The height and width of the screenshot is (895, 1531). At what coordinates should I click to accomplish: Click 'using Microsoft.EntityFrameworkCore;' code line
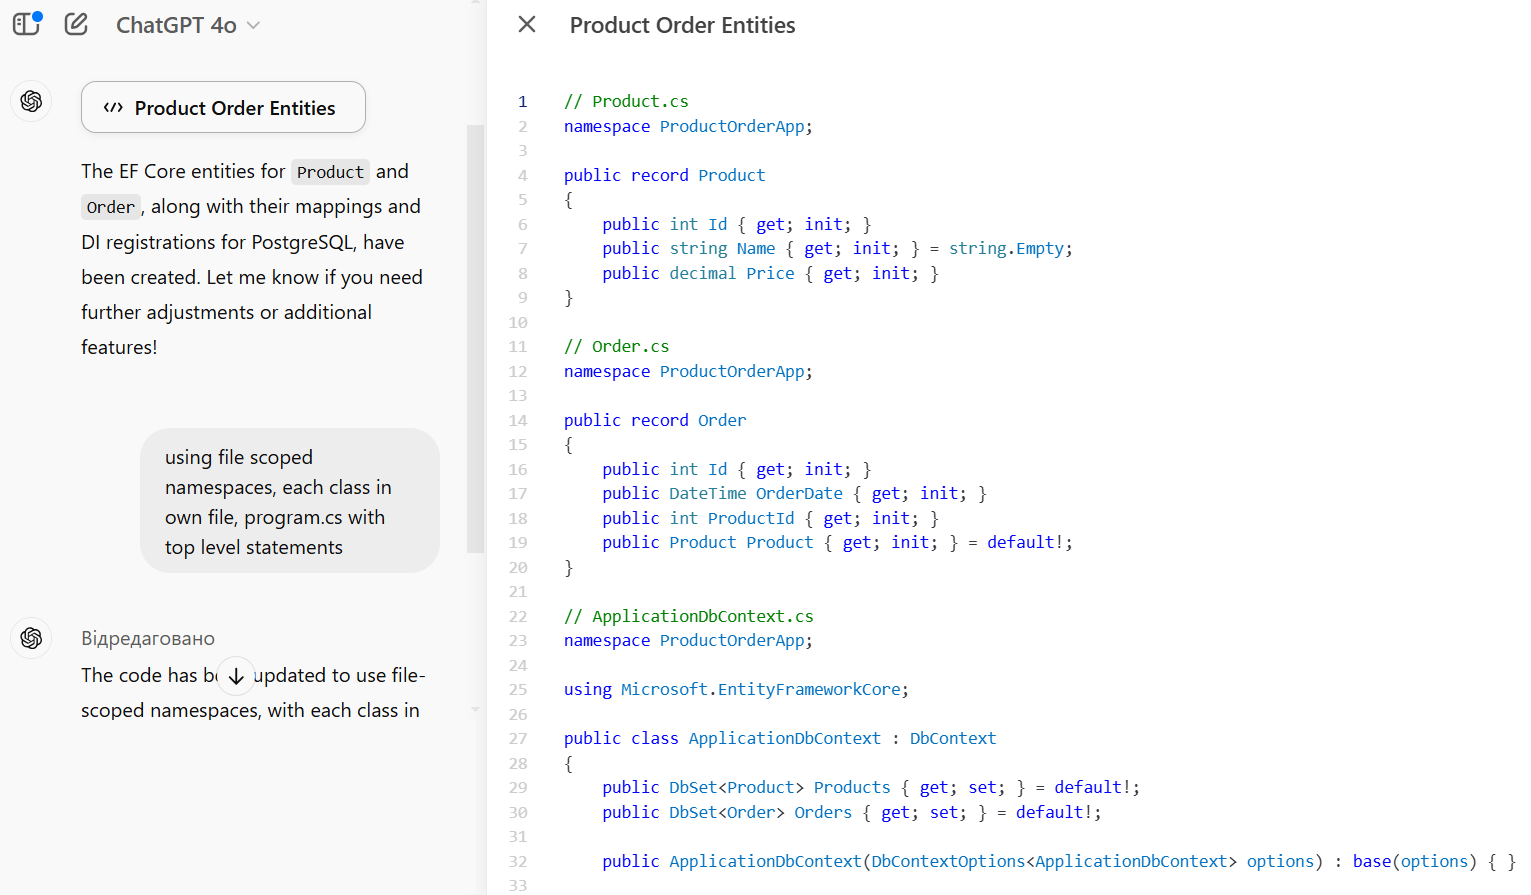tap(736, 689)
